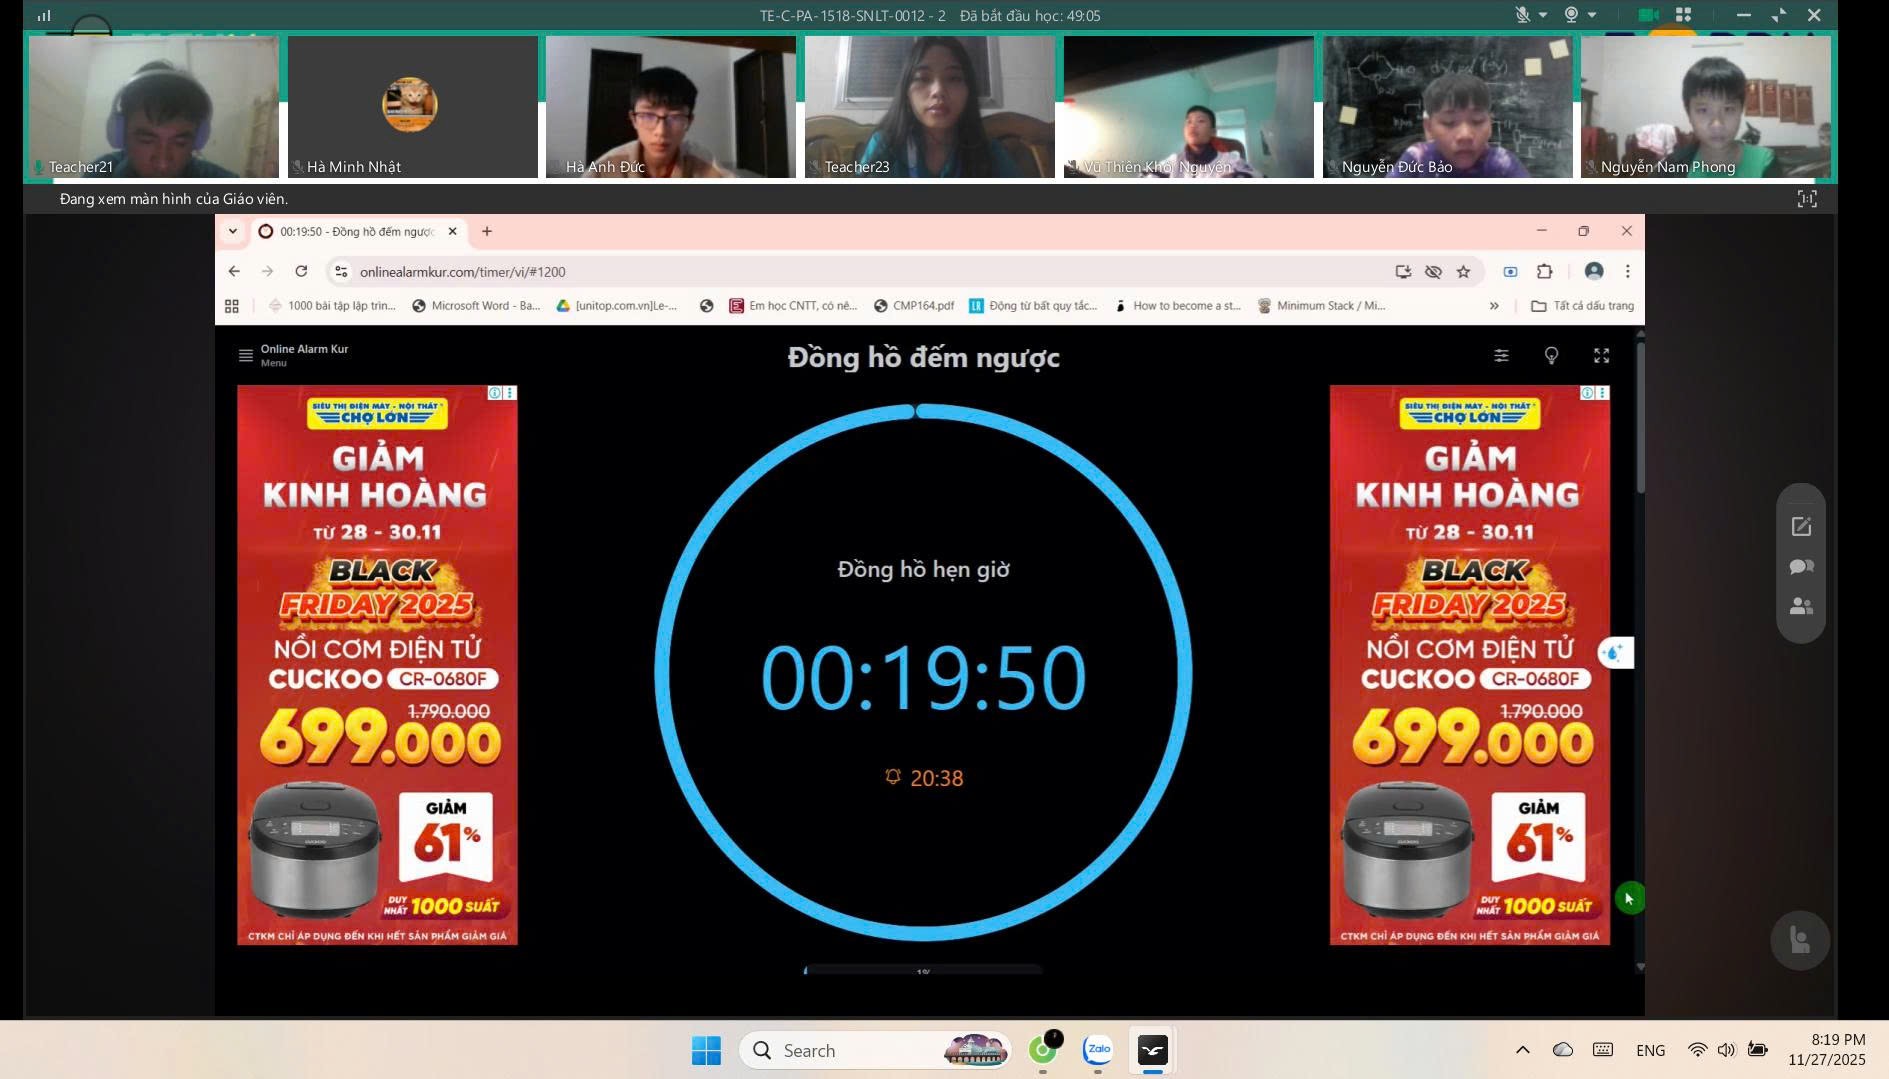
Task: Toggle the webcam on or off
Action: 1571,15
